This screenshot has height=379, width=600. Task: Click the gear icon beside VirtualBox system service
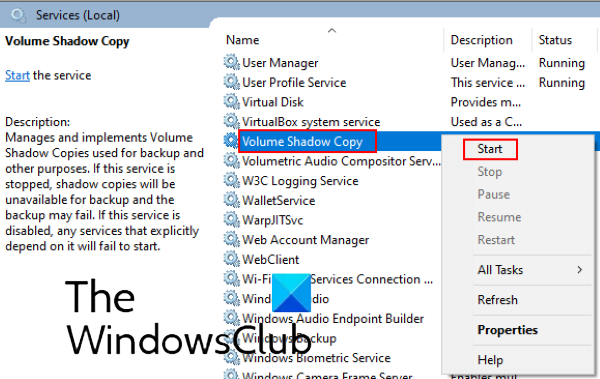(232, 121)
